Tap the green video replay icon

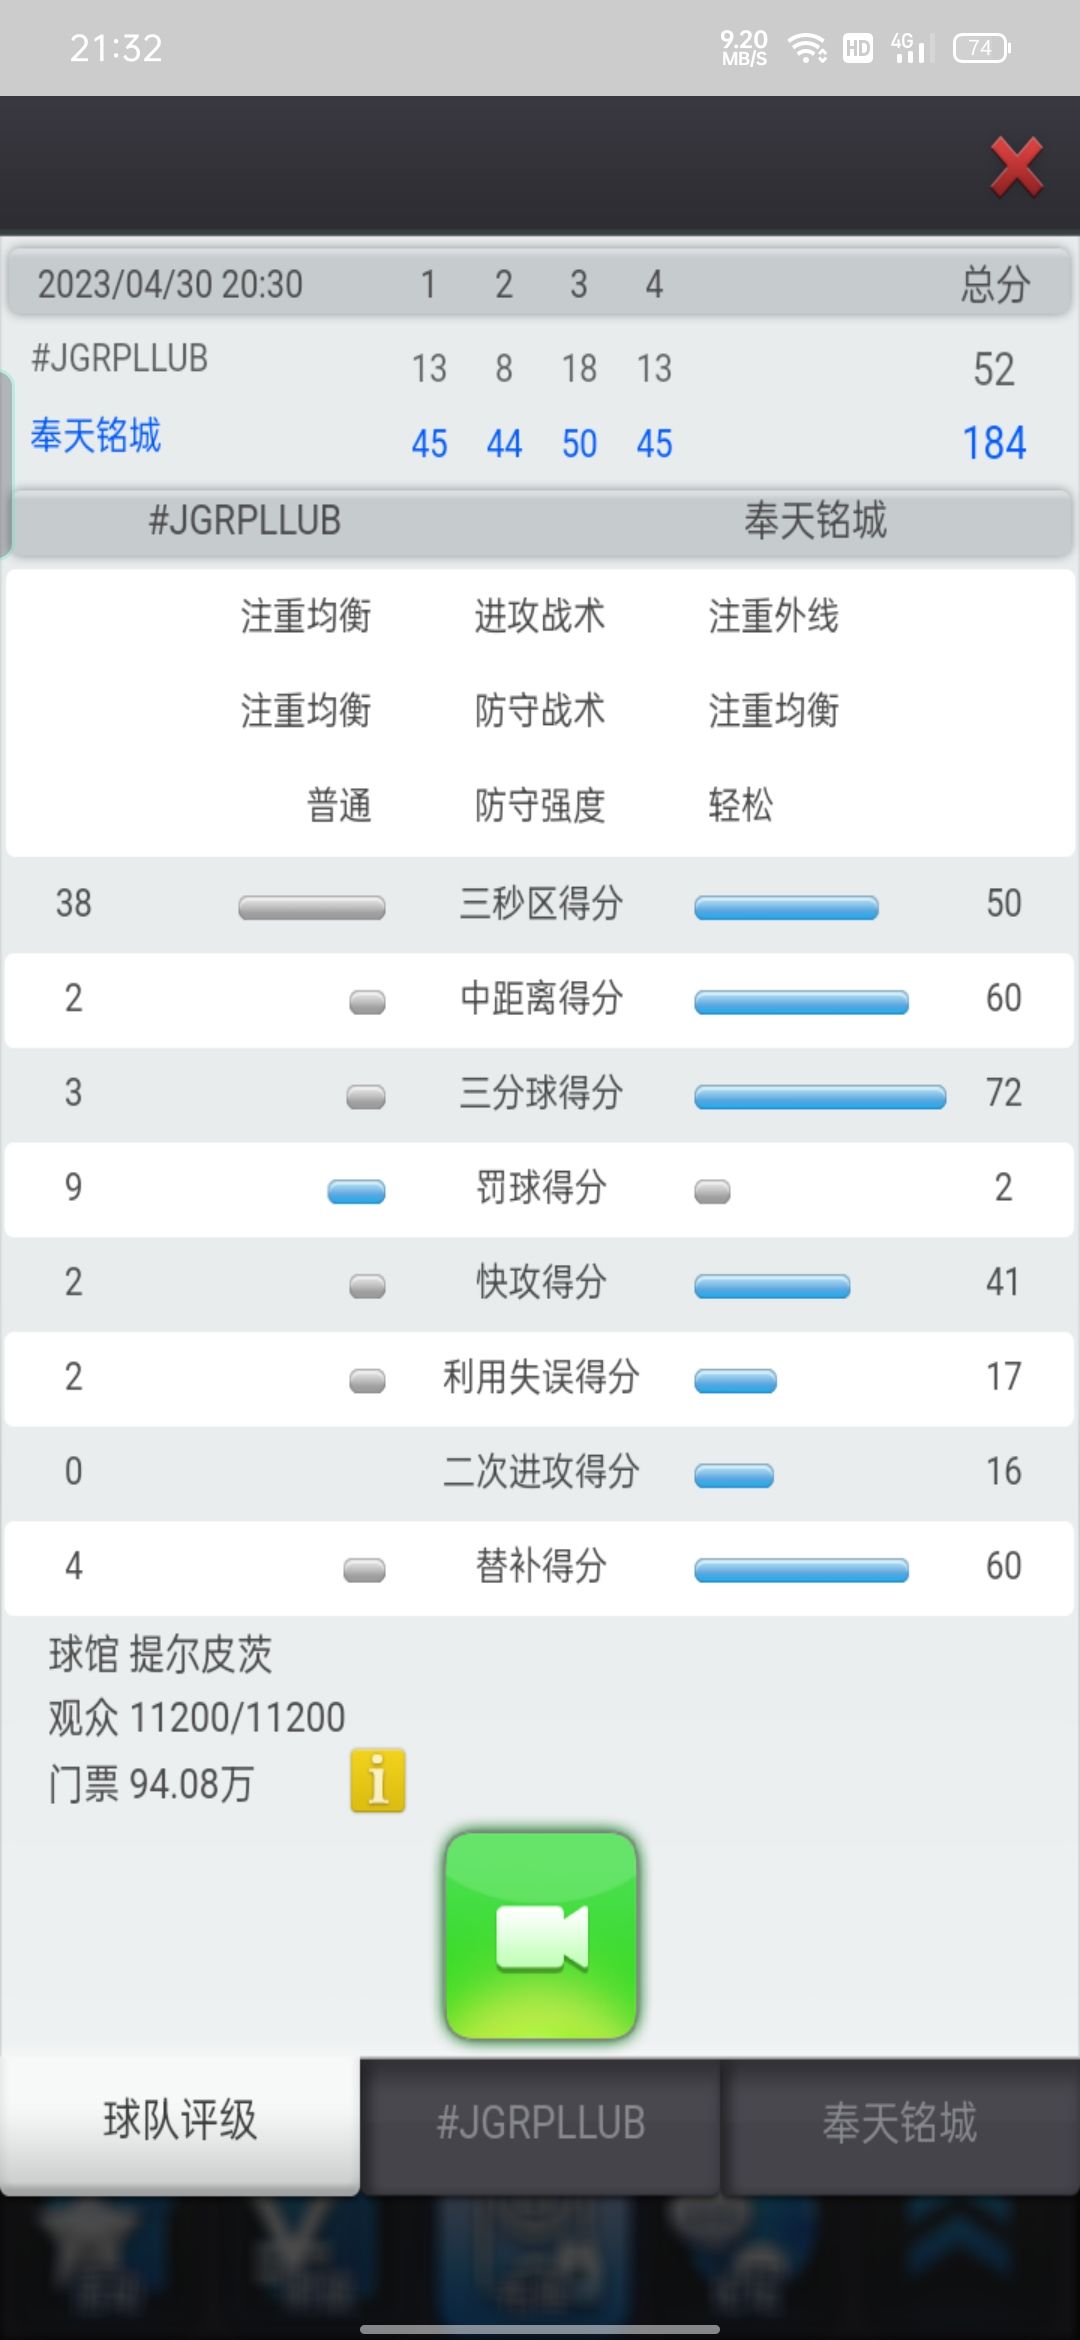tap(541, 1935)
